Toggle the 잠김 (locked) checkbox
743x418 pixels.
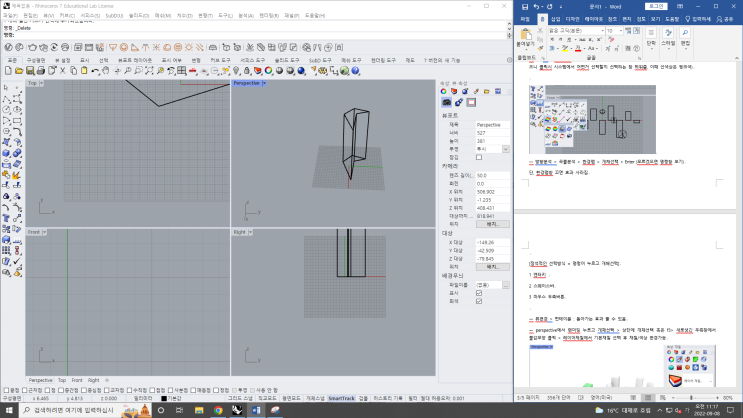[479, 157]
